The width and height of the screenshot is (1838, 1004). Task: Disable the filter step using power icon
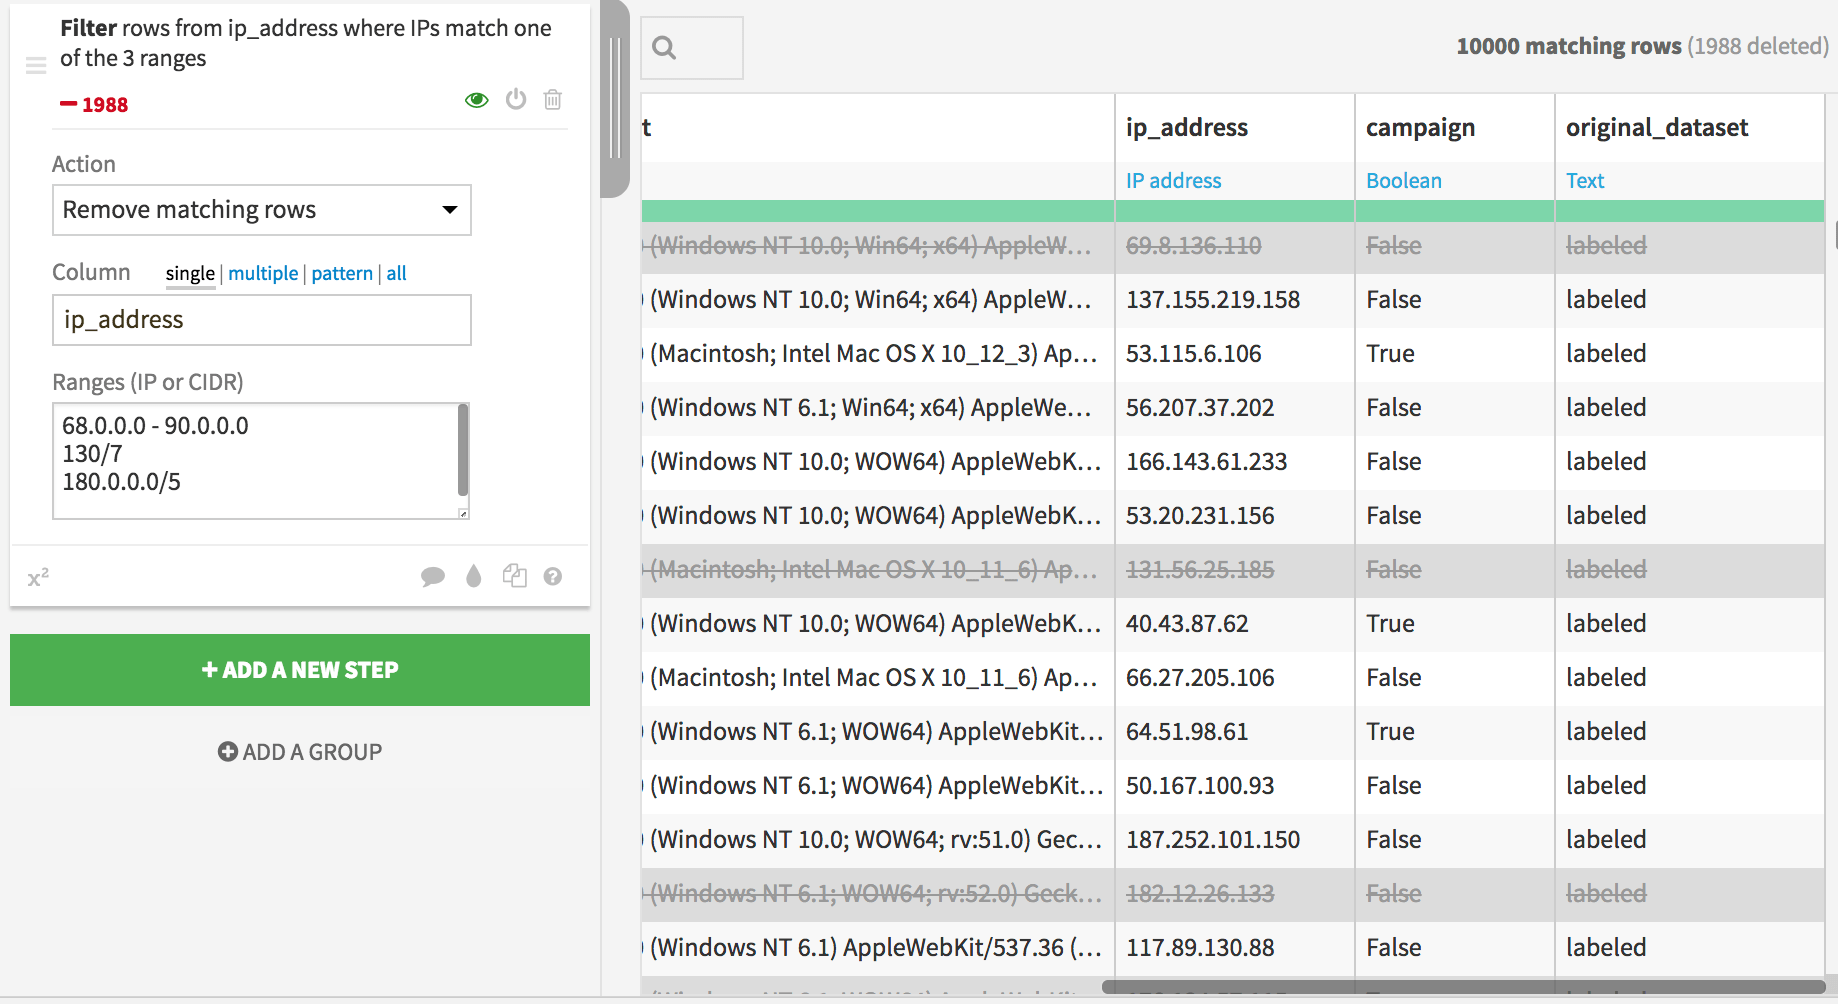tap(516, 99)
